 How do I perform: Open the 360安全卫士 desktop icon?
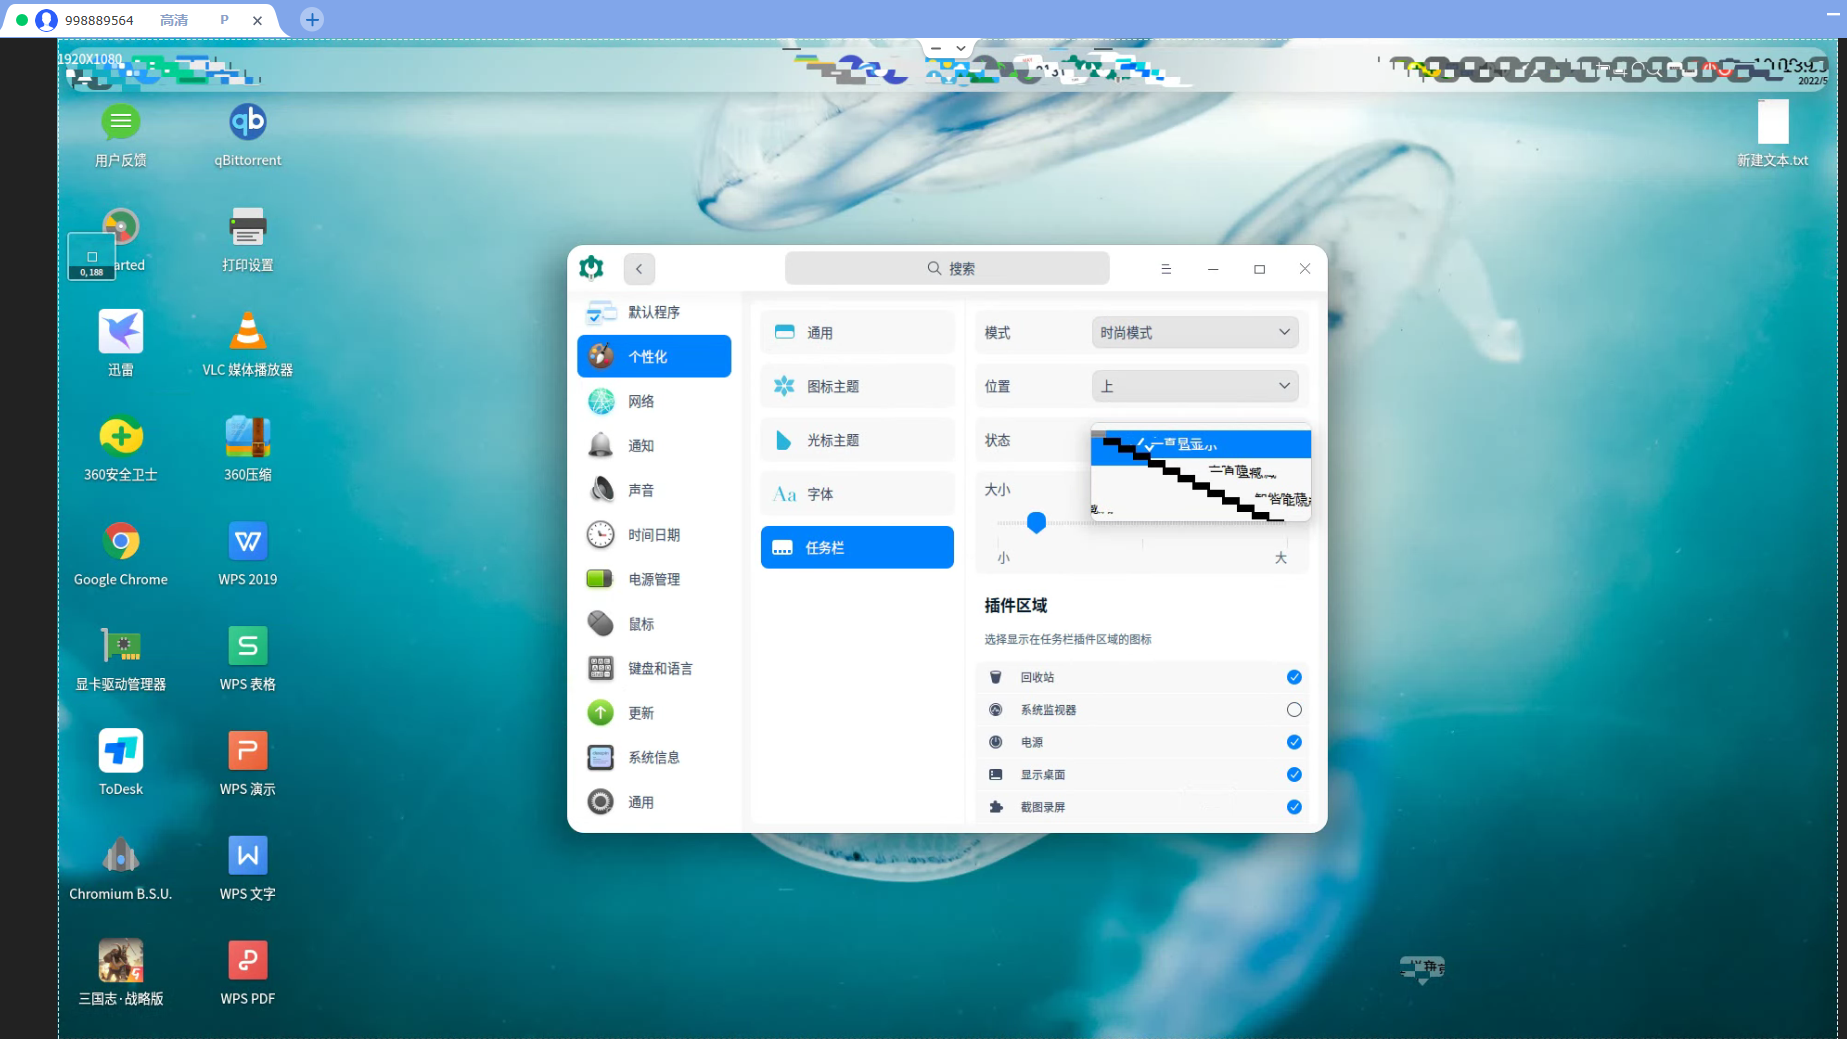pyautogui.click(x=120, y=449)
